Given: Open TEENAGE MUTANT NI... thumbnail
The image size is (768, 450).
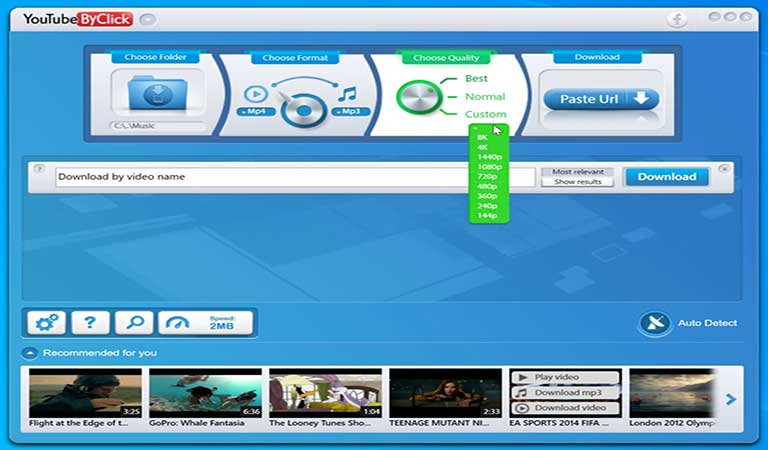Looking at the screenshot, I should click(445, 393).
